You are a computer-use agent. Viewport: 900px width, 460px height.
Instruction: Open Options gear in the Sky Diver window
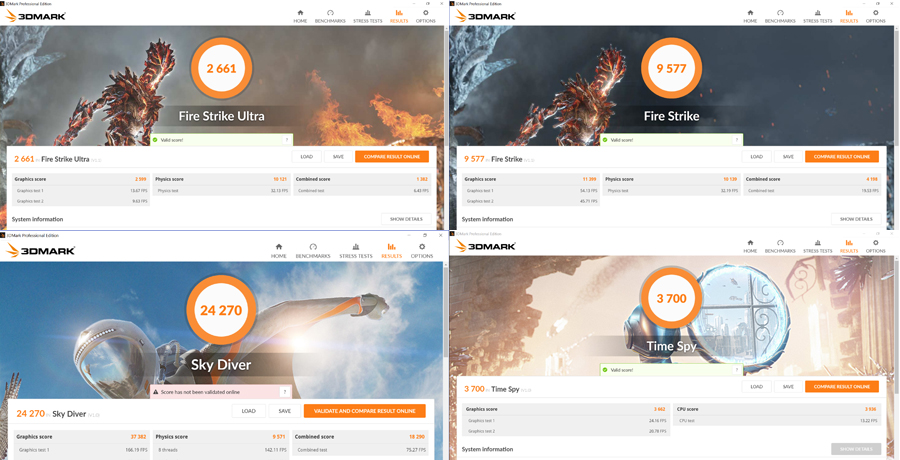422,250
